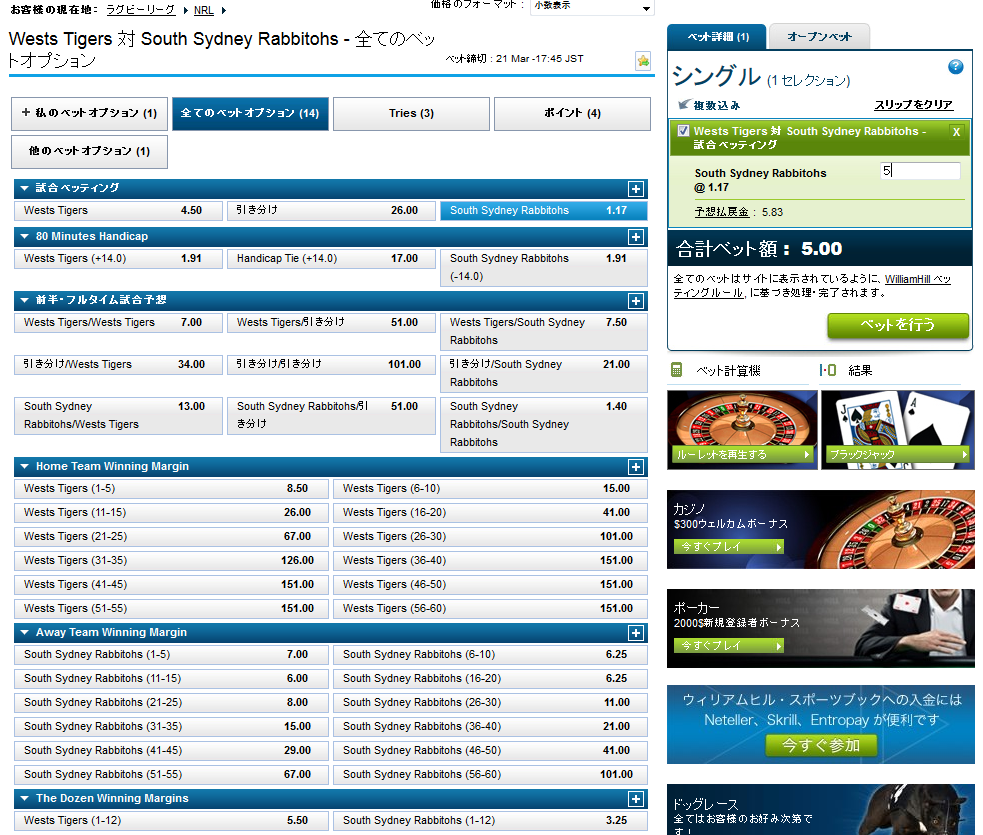Click the help question mark icon
This screenshot has width=983, height=835.
click(x=955, y=67)
